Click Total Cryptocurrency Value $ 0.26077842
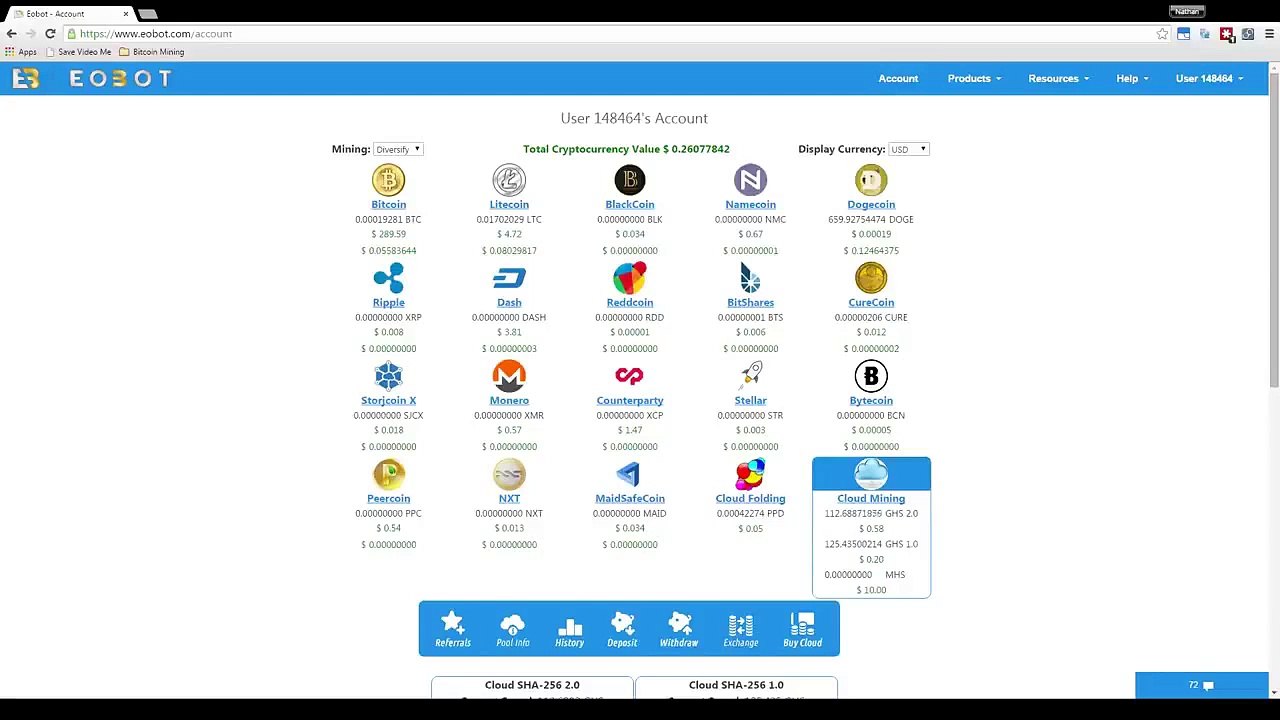1280x720 pixels. [x=626, y=149]
